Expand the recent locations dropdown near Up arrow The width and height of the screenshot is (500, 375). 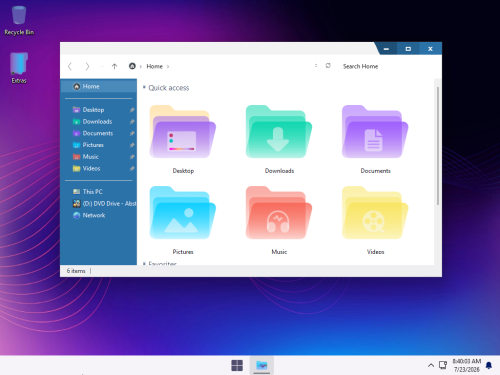coord(102,67)
